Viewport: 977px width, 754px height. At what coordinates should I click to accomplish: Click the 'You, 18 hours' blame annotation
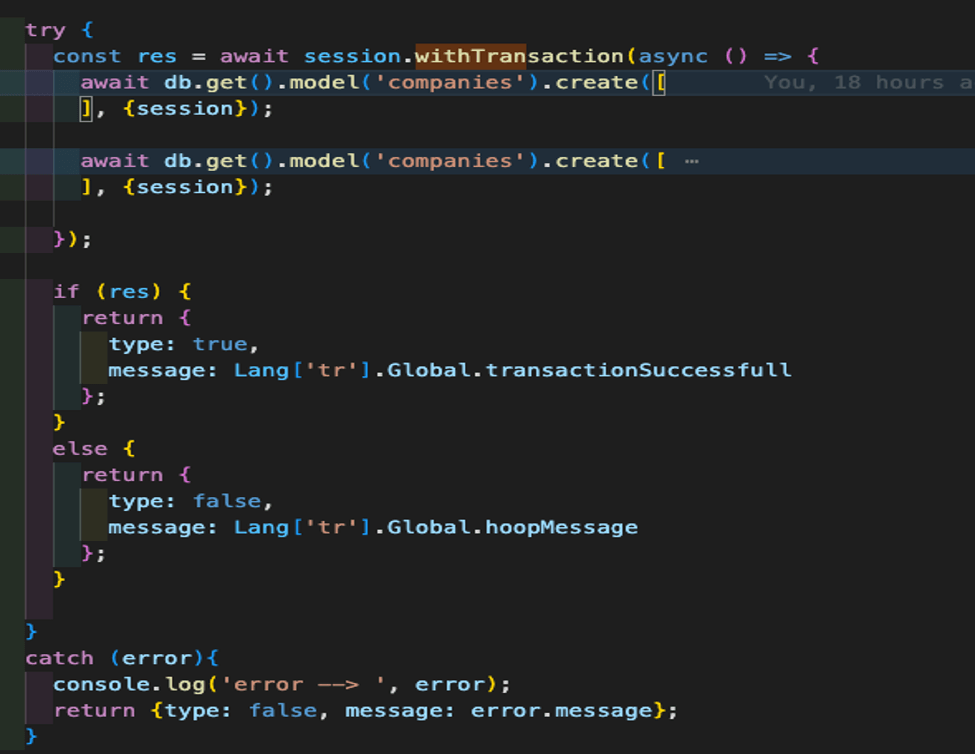point(867,82)
